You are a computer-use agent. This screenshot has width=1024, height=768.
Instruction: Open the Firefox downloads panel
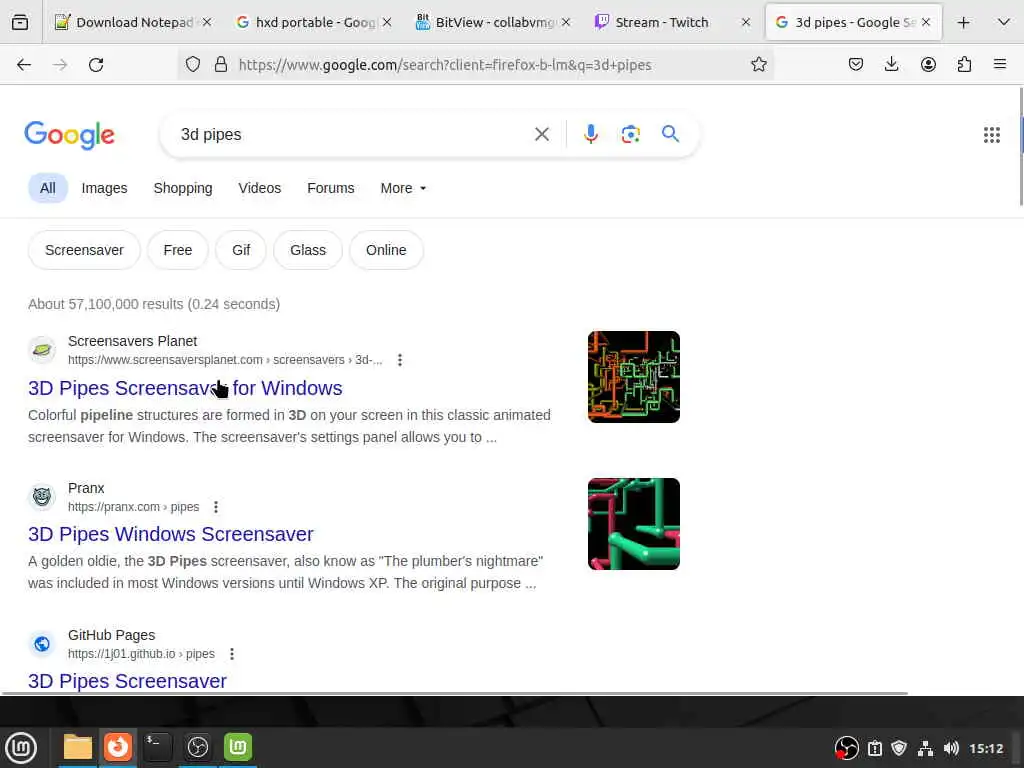point(891,64)
